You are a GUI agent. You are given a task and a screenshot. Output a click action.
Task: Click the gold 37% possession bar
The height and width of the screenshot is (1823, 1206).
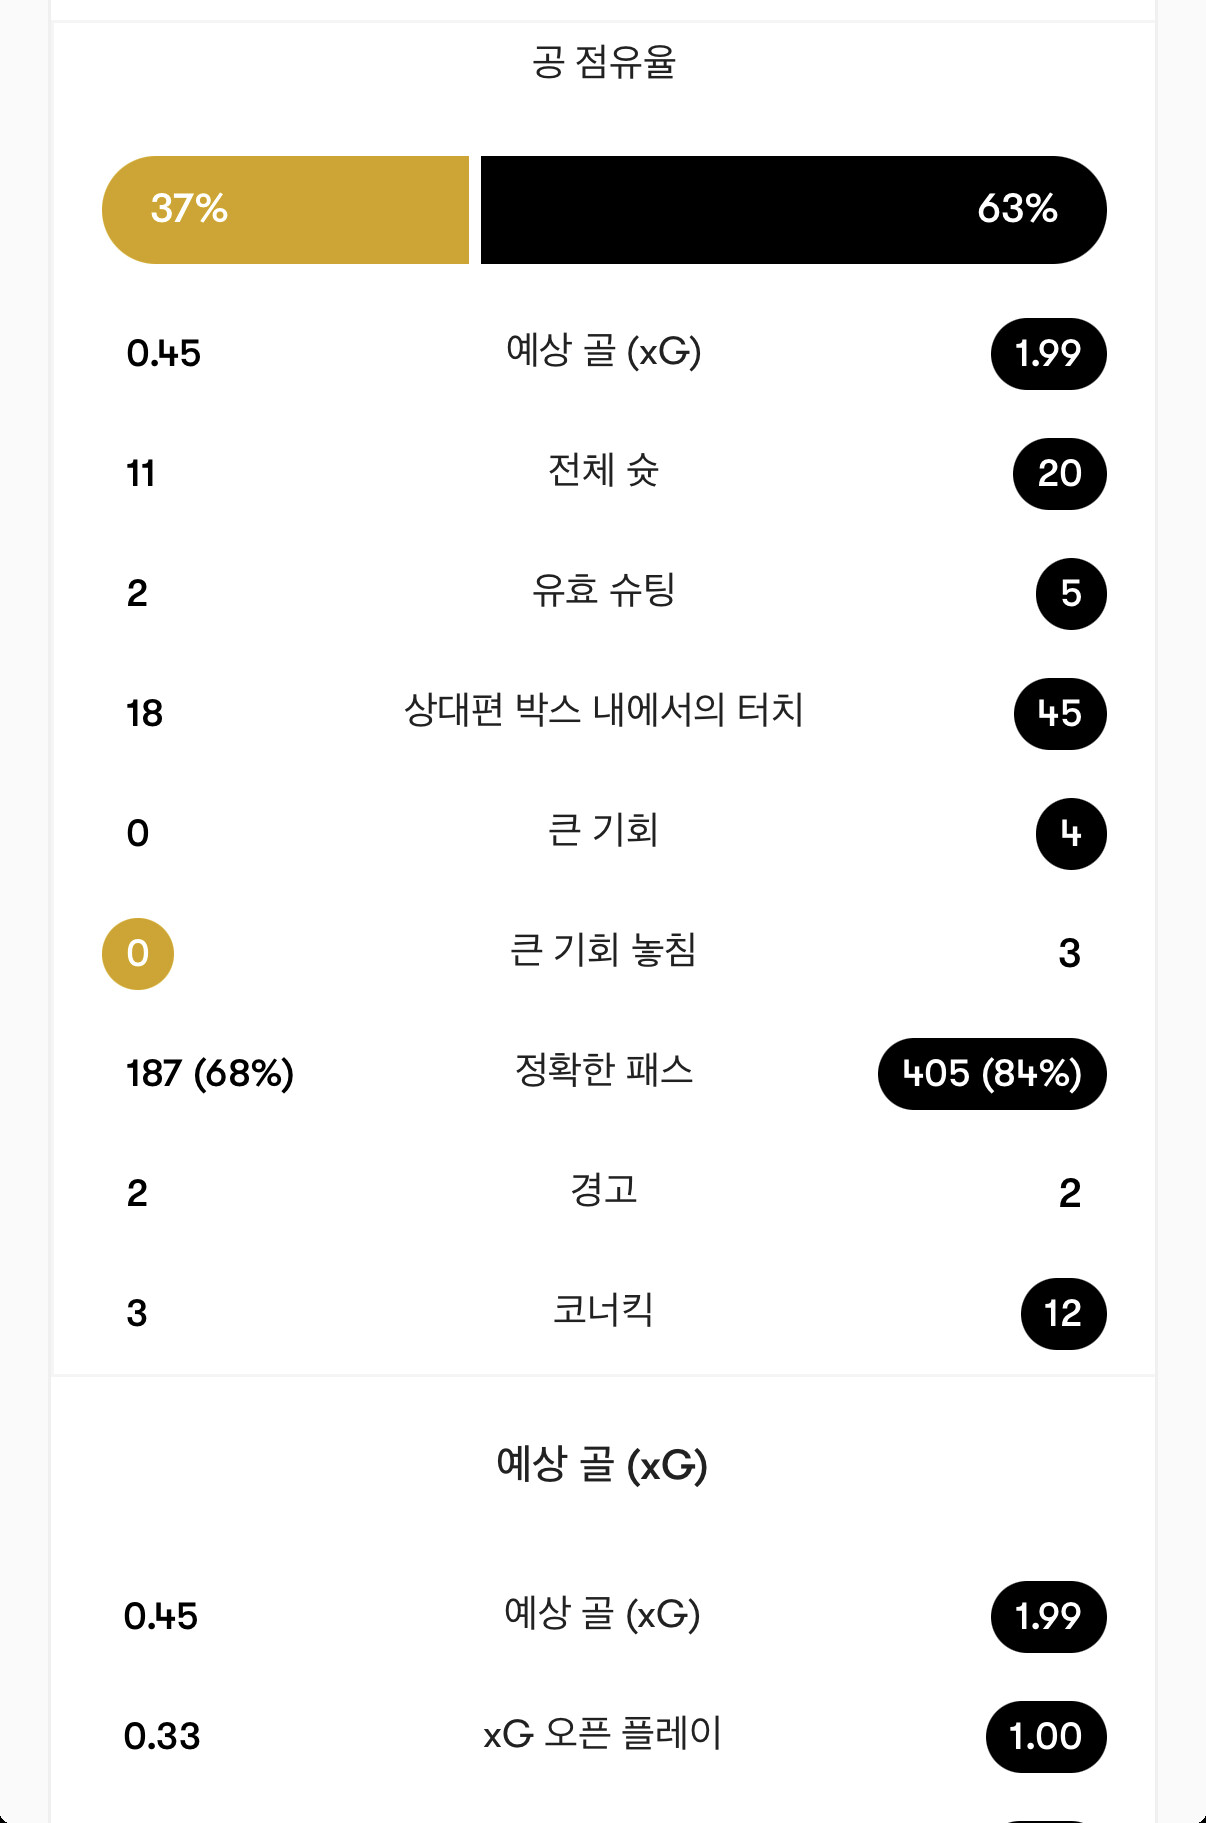(x=285, y=210)
